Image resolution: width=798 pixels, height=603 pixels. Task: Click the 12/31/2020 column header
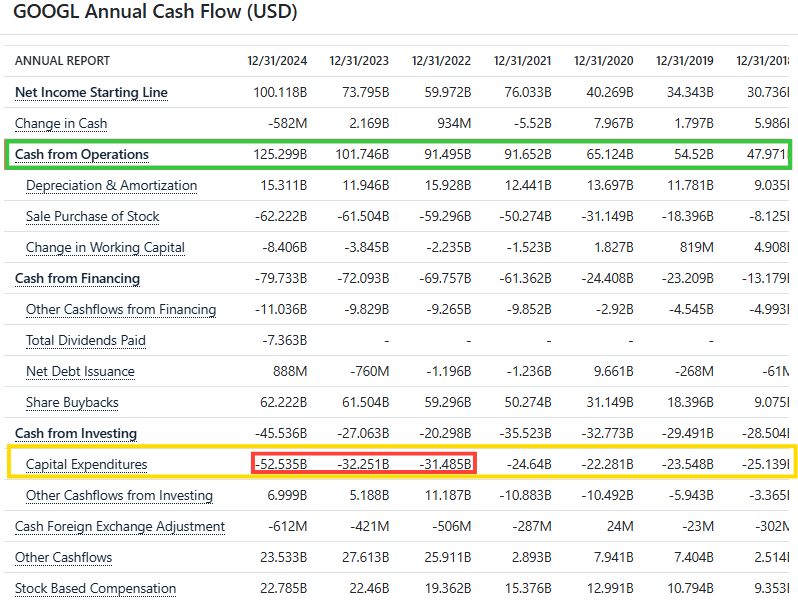pyautogui.click(x=604, y=61)
